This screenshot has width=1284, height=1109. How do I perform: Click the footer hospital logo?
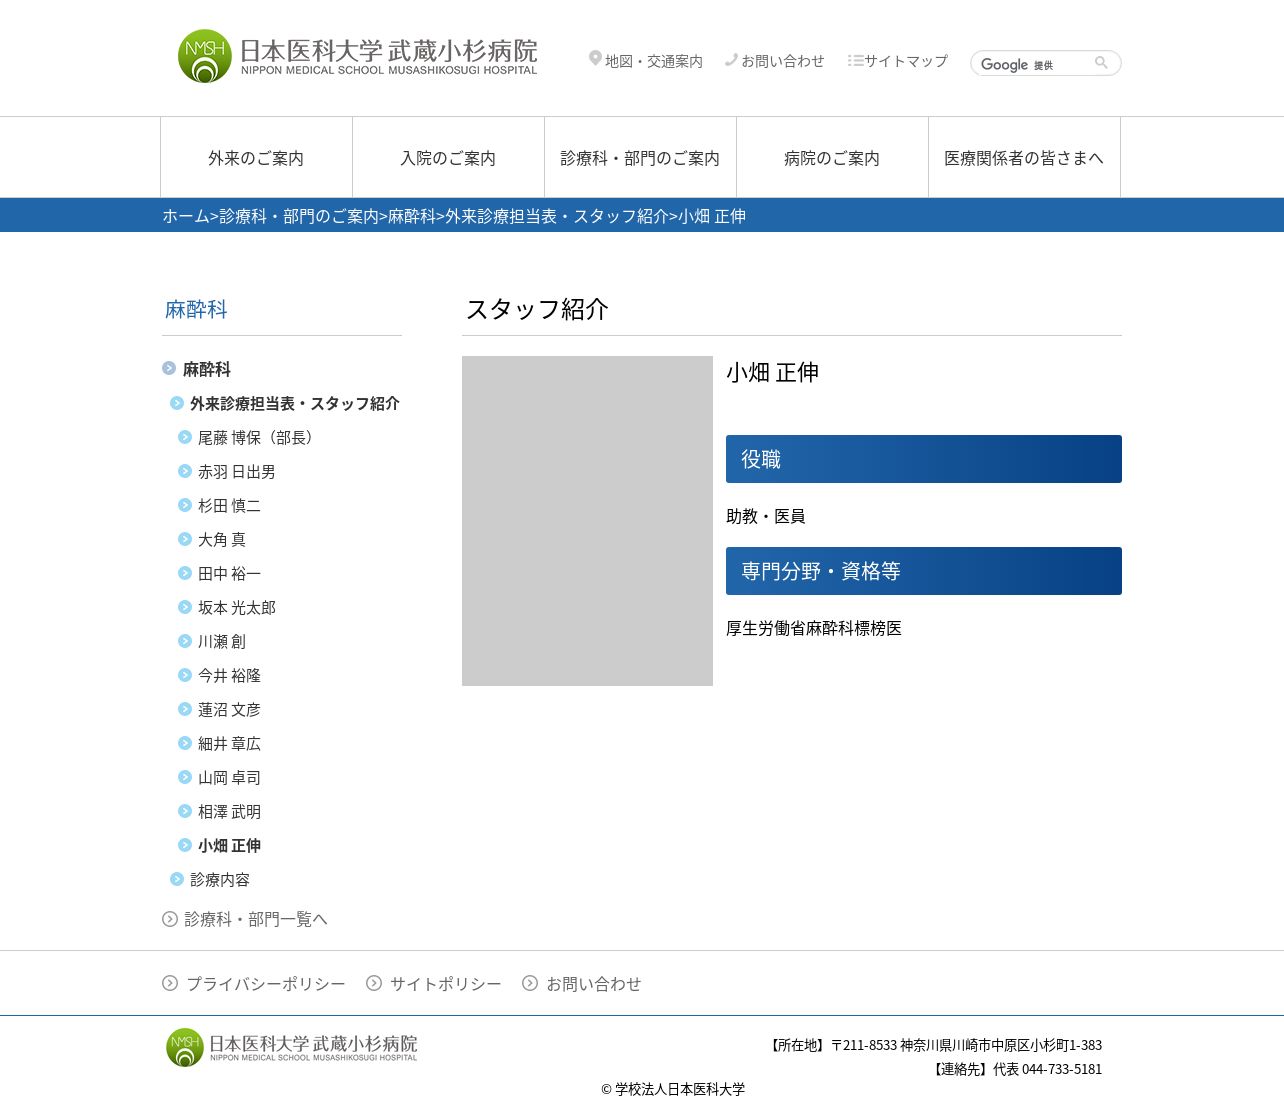click(x=291, y=1047)
